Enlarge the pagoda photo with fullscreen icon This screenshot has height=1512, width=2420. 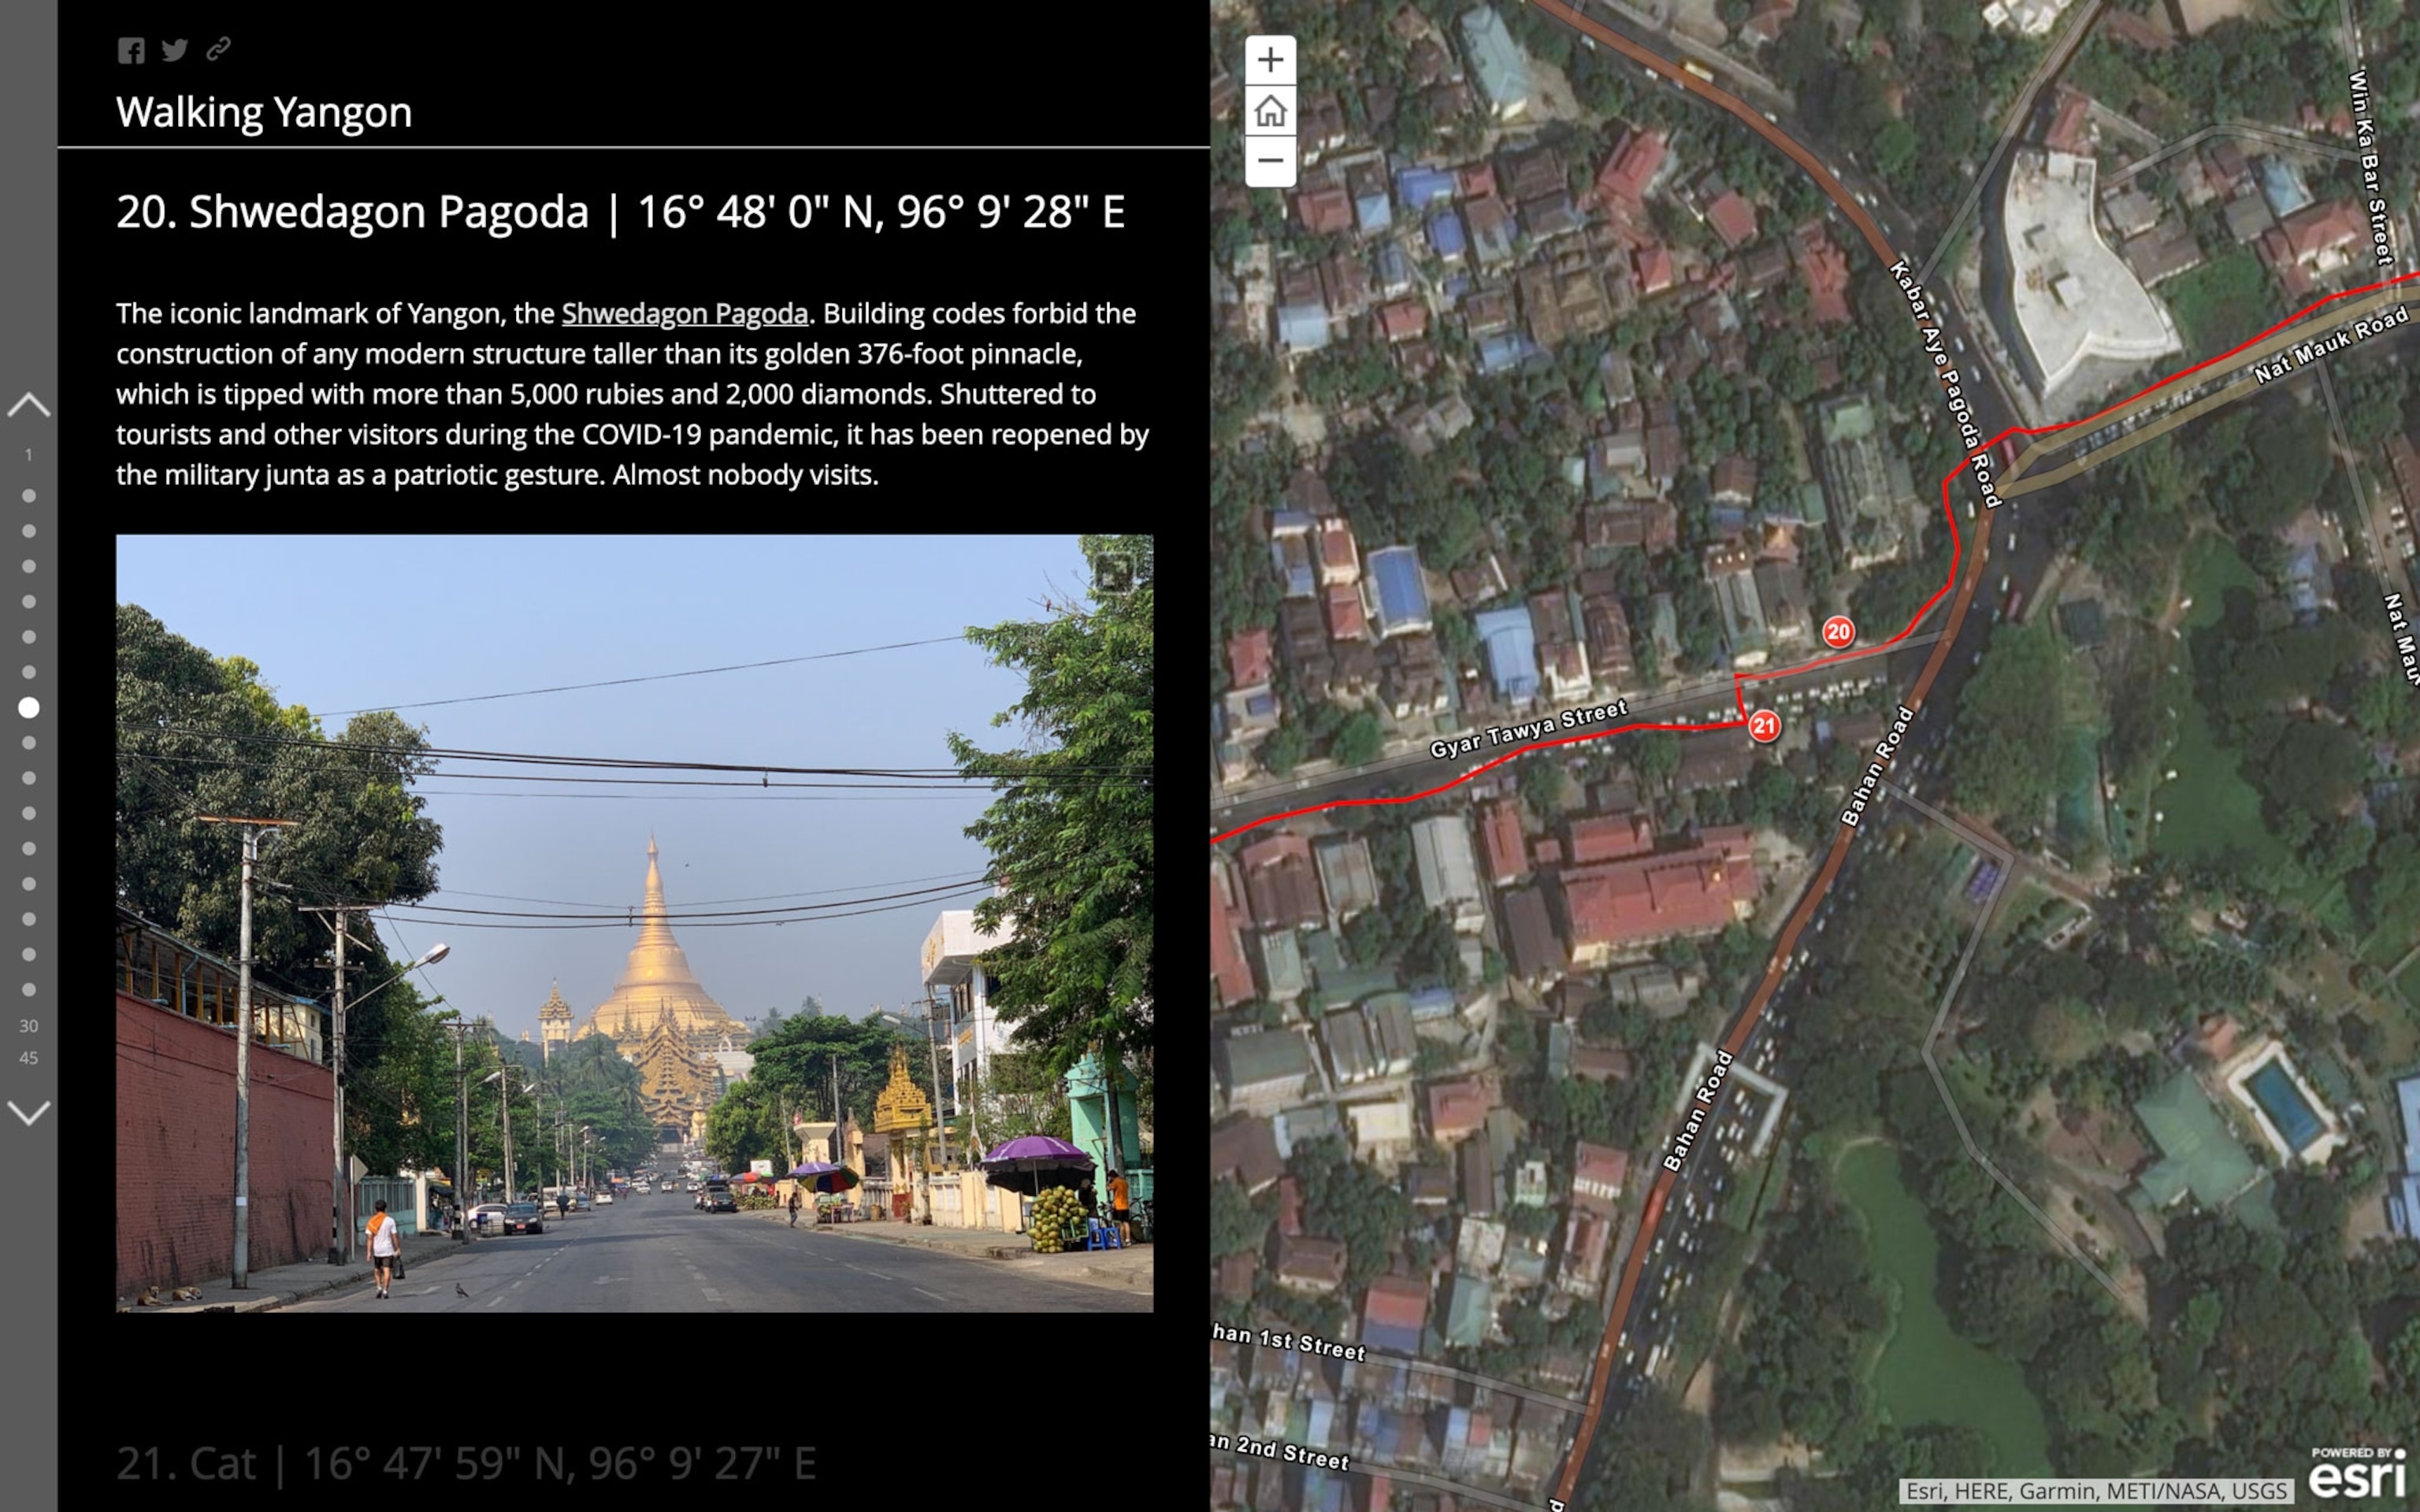point(1113,573)
